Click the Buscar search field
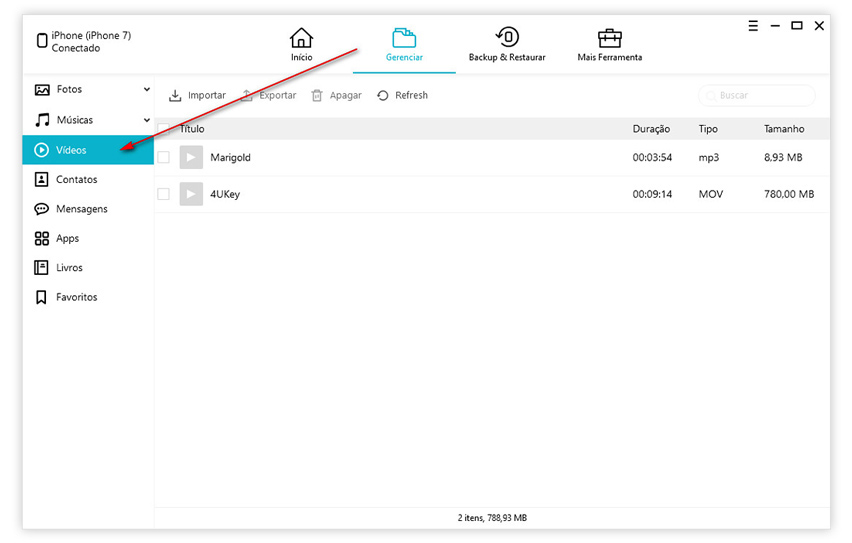 pyautogui.click(x=757, y=96)
